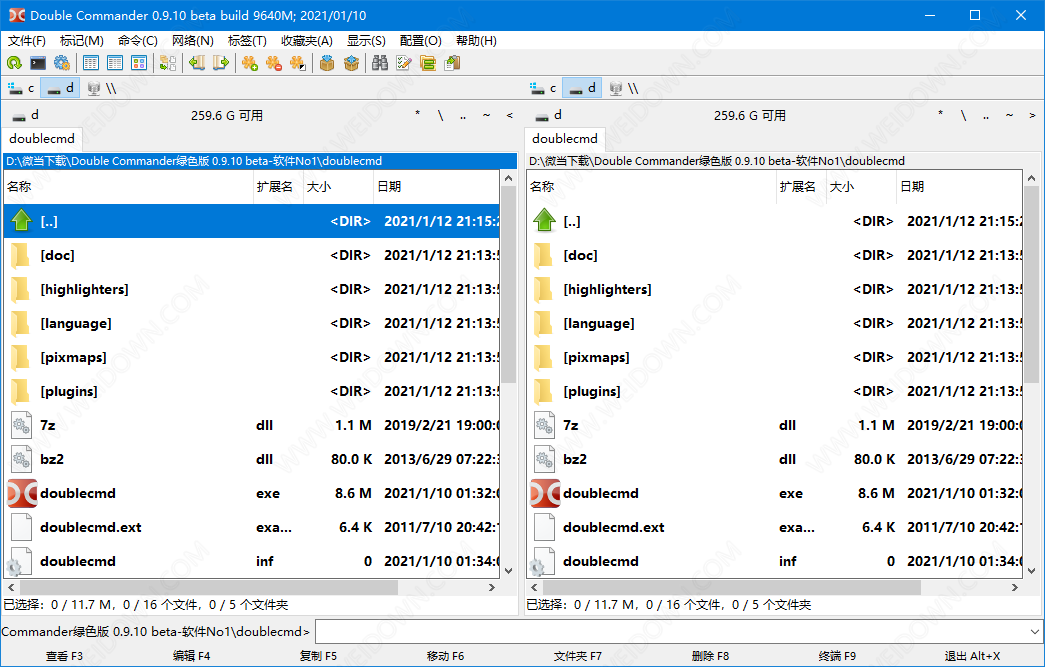Click the select group plus icon
Screen dimensions: 1045x667
(250, 63)
